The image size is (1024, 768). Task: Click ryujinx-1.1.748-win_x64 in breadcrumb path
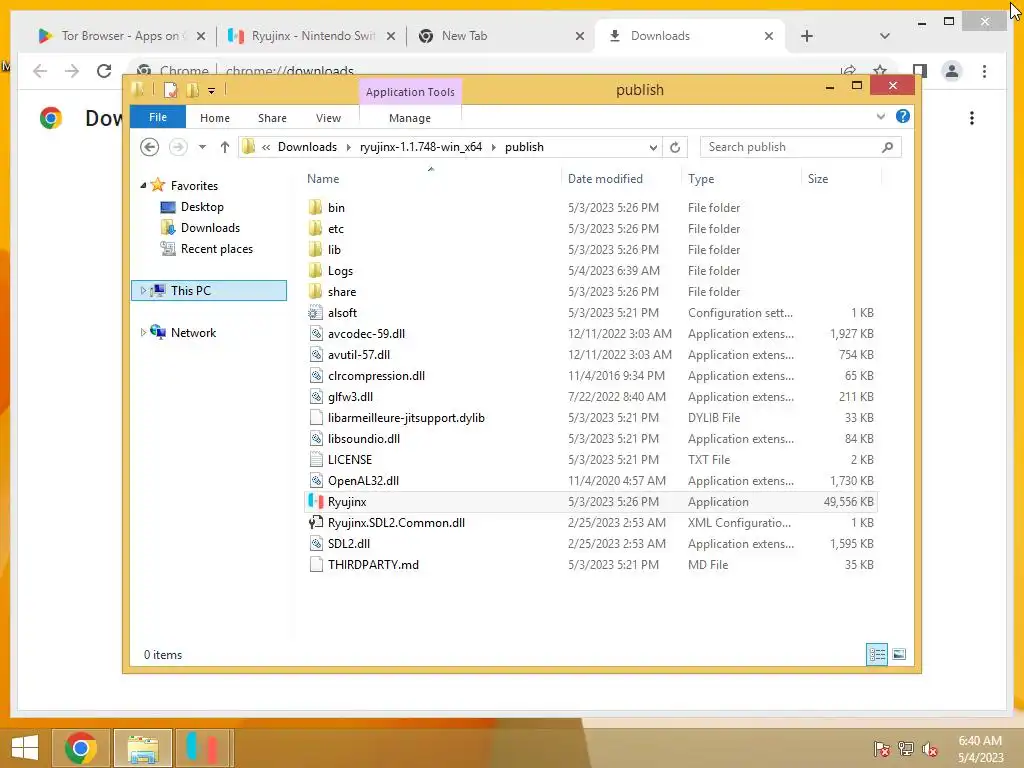[421, 147]
